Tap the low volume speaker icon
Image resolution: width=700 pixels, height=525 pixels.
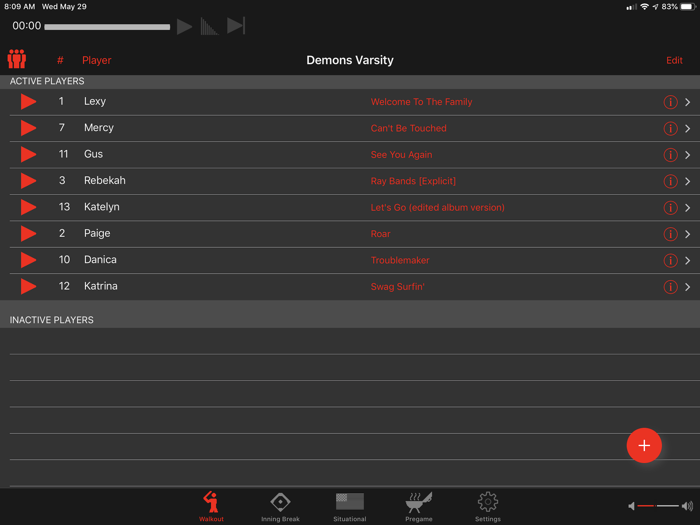(631, 506)
